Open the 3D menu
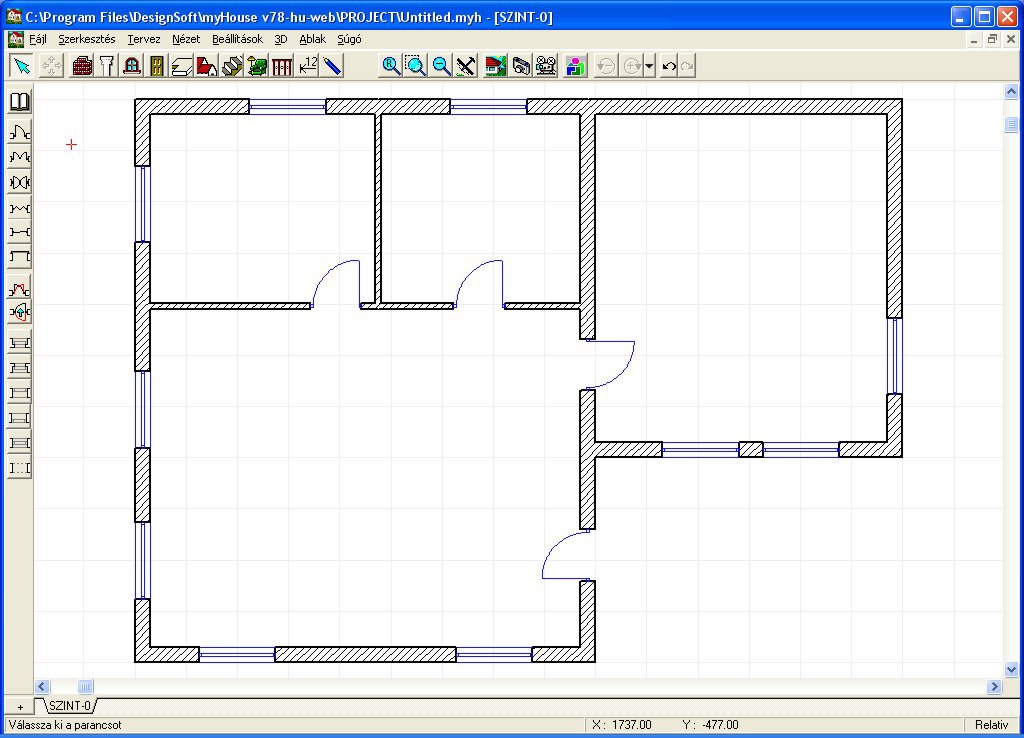 [281, 39]
